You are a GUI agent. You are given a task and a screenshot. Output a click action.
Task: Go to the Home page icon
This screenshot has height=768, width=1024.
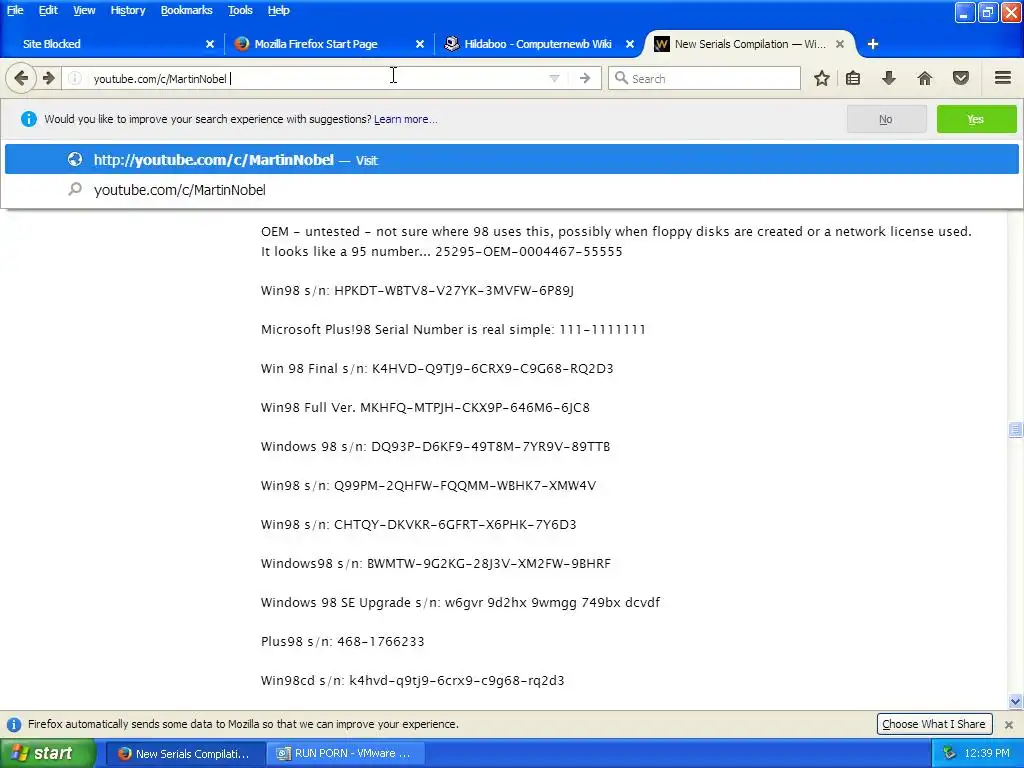pyautogui.click(x=924, y=78)
